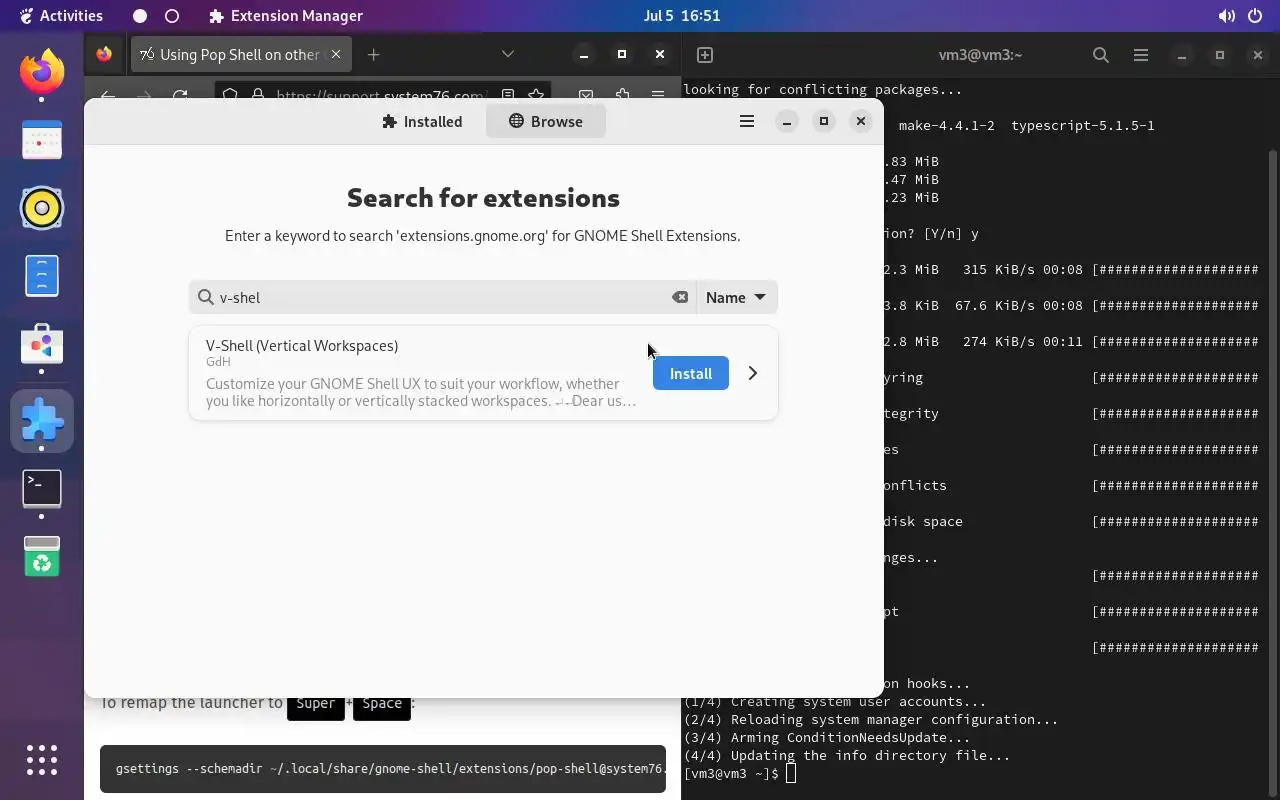
Task: Open a new Firefox tab
Action: click(x=373, y=54)
